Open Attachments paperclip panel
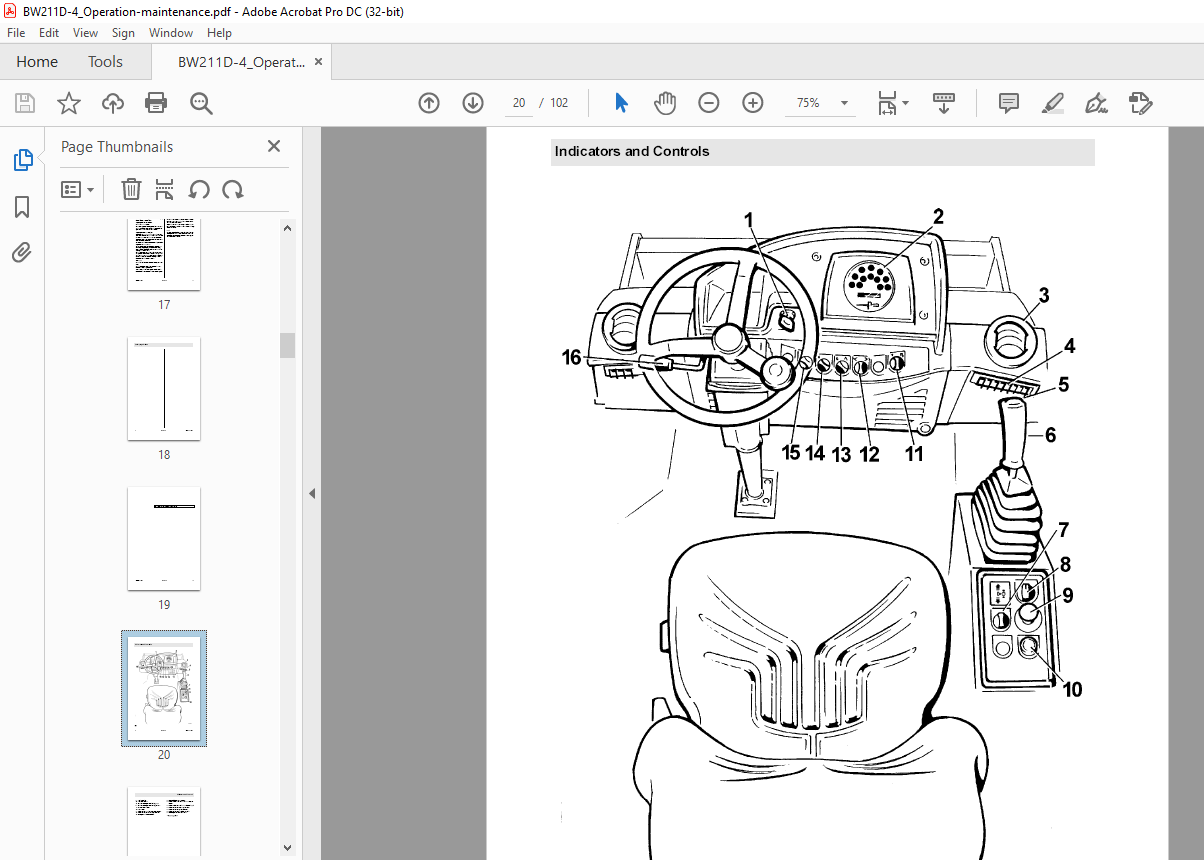The width and height of the screenshot is (1204, 860). [x=22, y=252]
